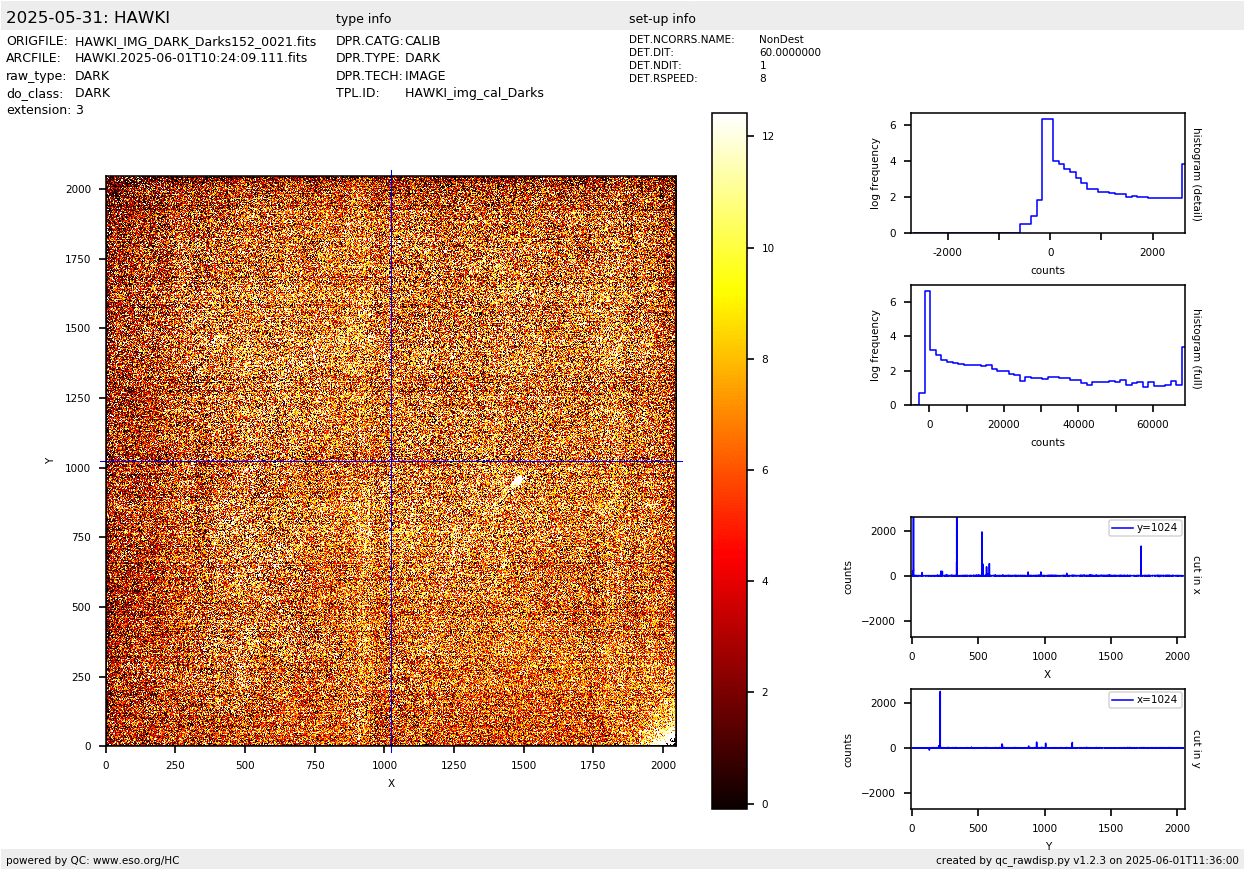Screen dimensions: 1245x870
Task: Click the y=1024 legend in cut in x plot
Action: click(x=1145, y=528)
